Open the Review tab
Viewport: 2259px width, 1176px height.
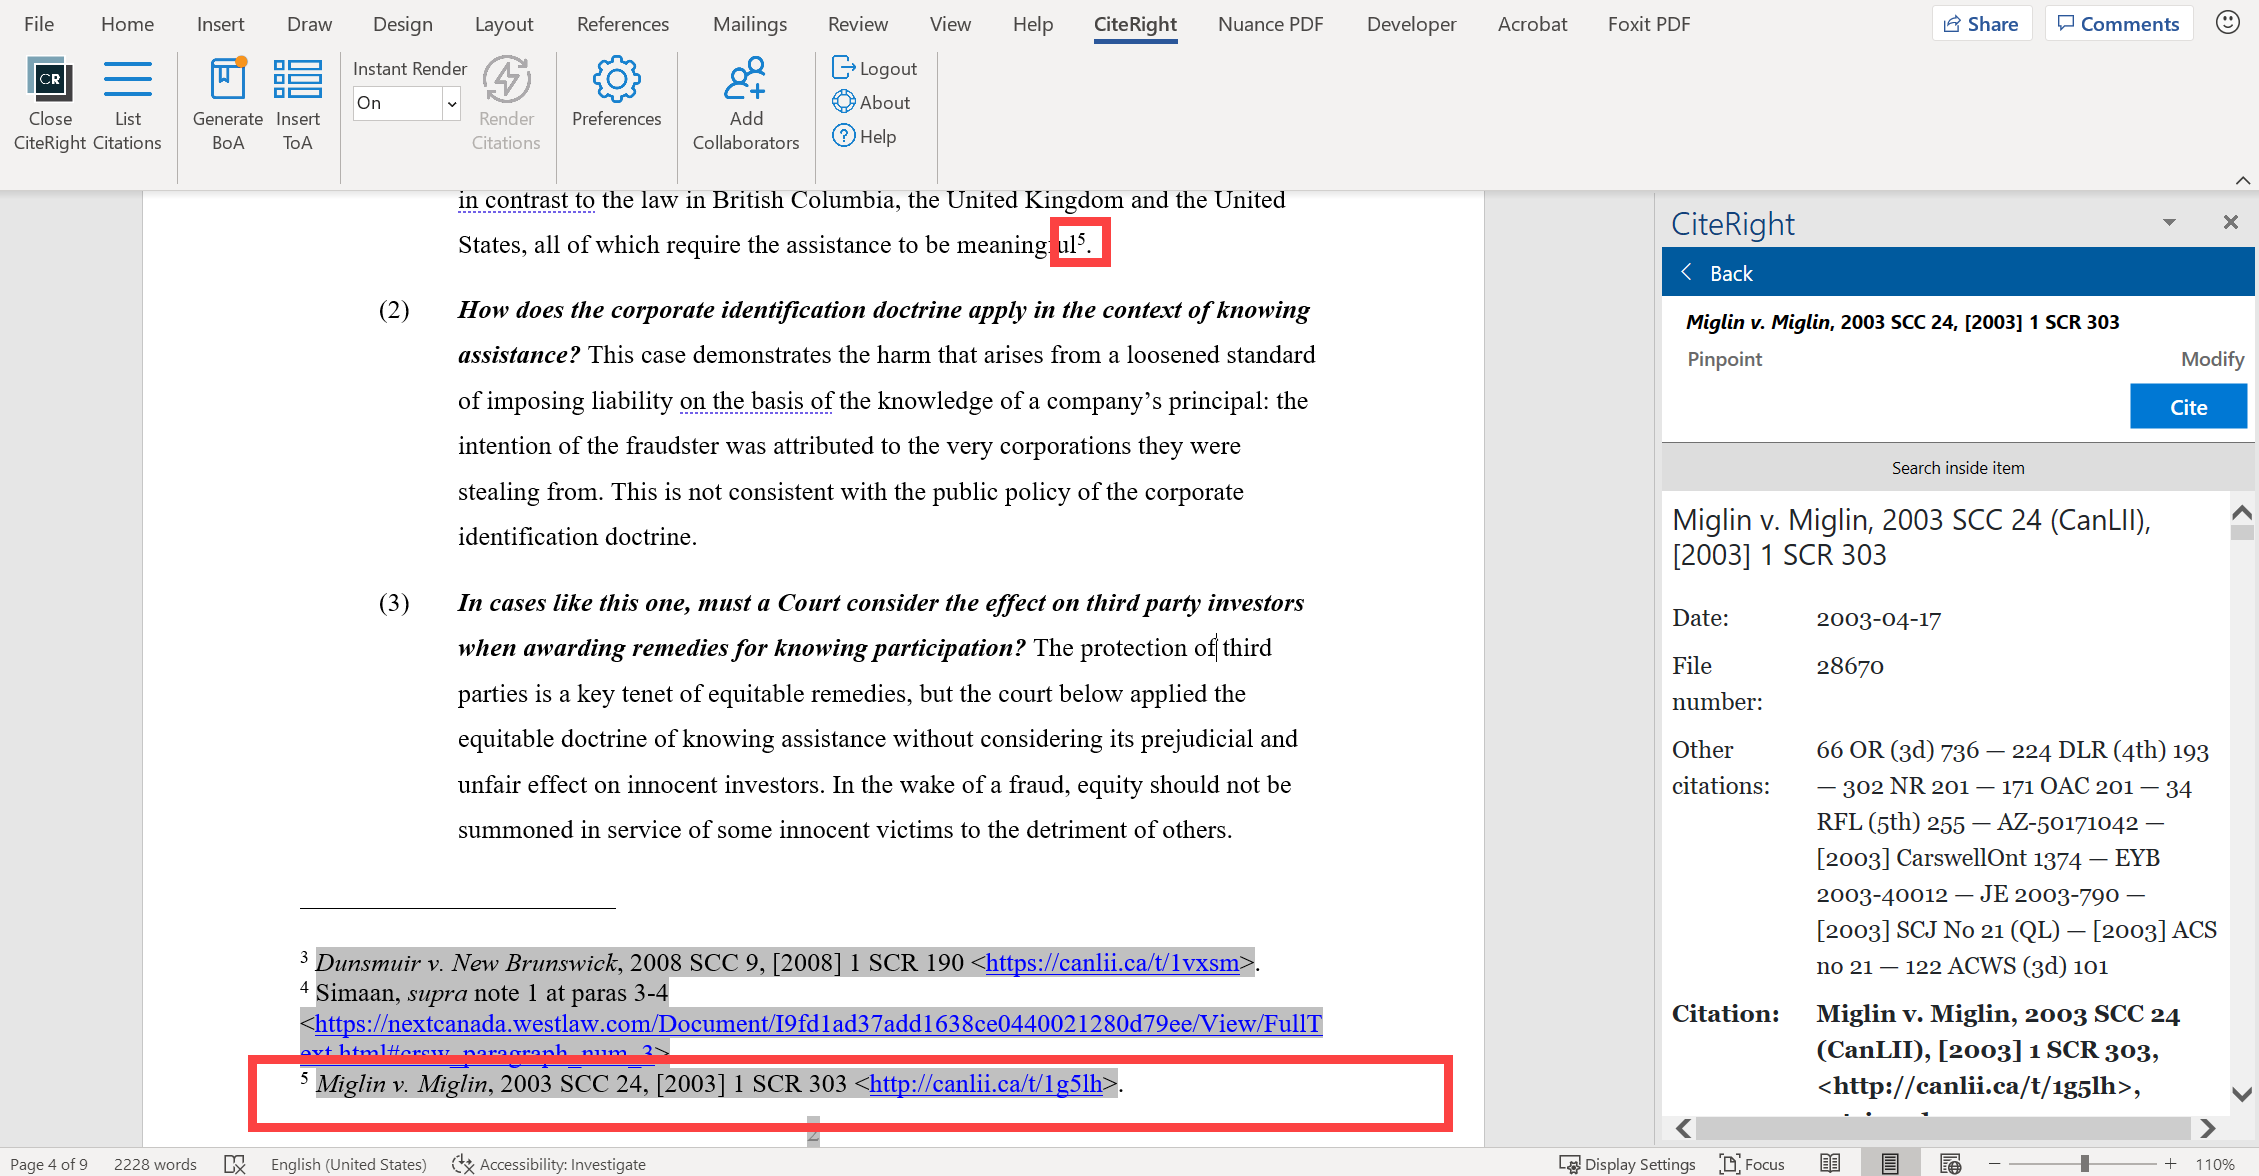857,24
